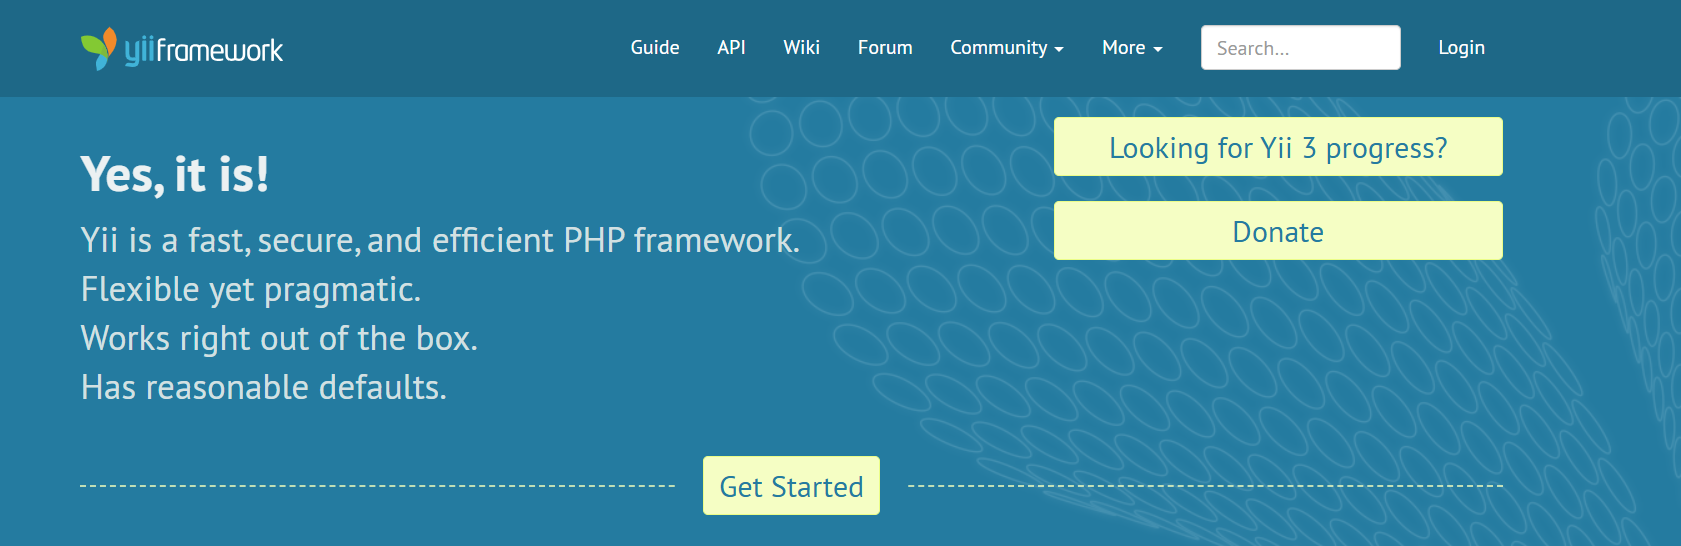Click the Login link

point(1461,48)
